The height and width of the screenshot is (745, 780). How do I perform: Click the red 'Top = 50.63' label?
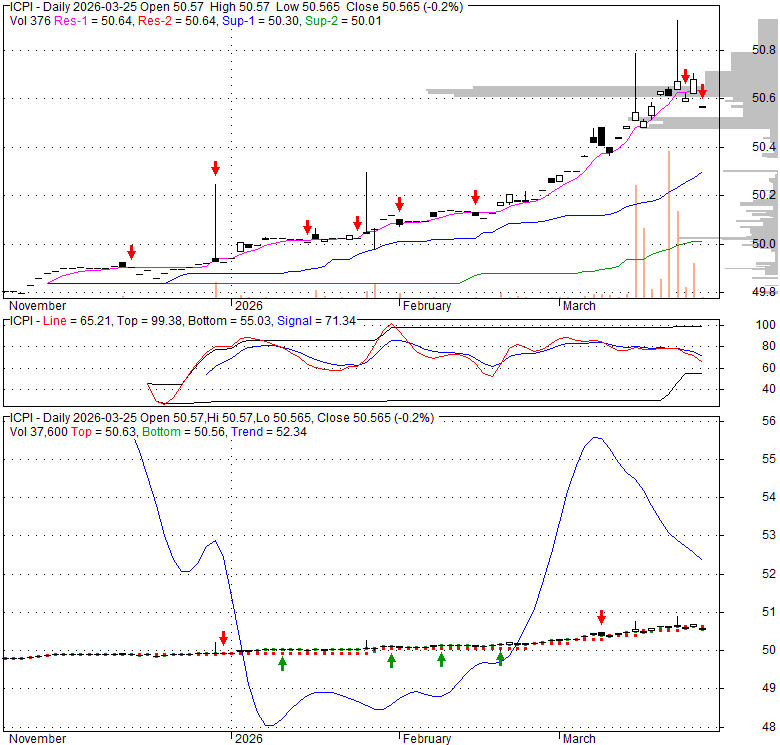(103, 432)
